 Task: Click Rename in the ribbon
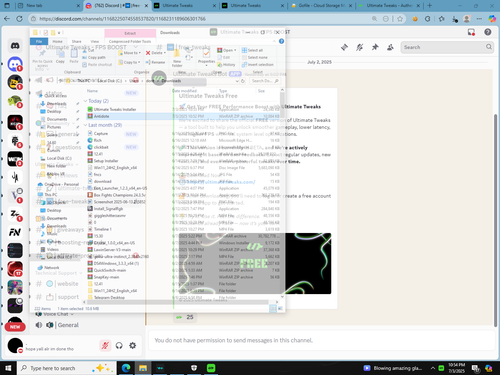pos(156,62)
